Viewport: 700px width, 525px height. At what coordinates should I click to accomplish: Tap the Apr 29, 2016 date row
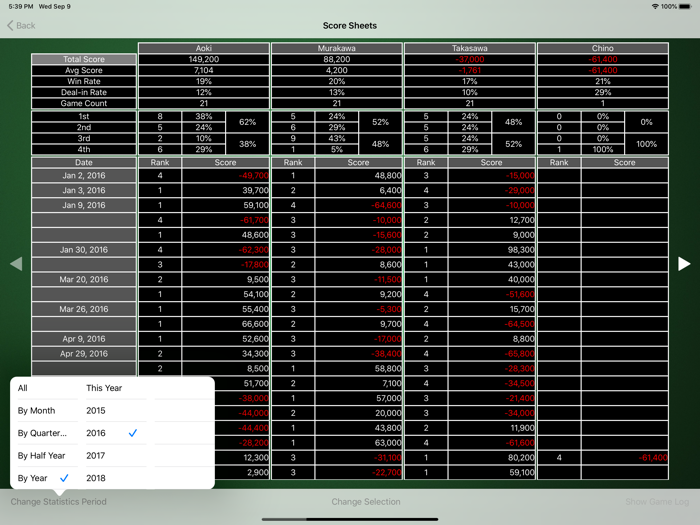(x=83, y=354)
